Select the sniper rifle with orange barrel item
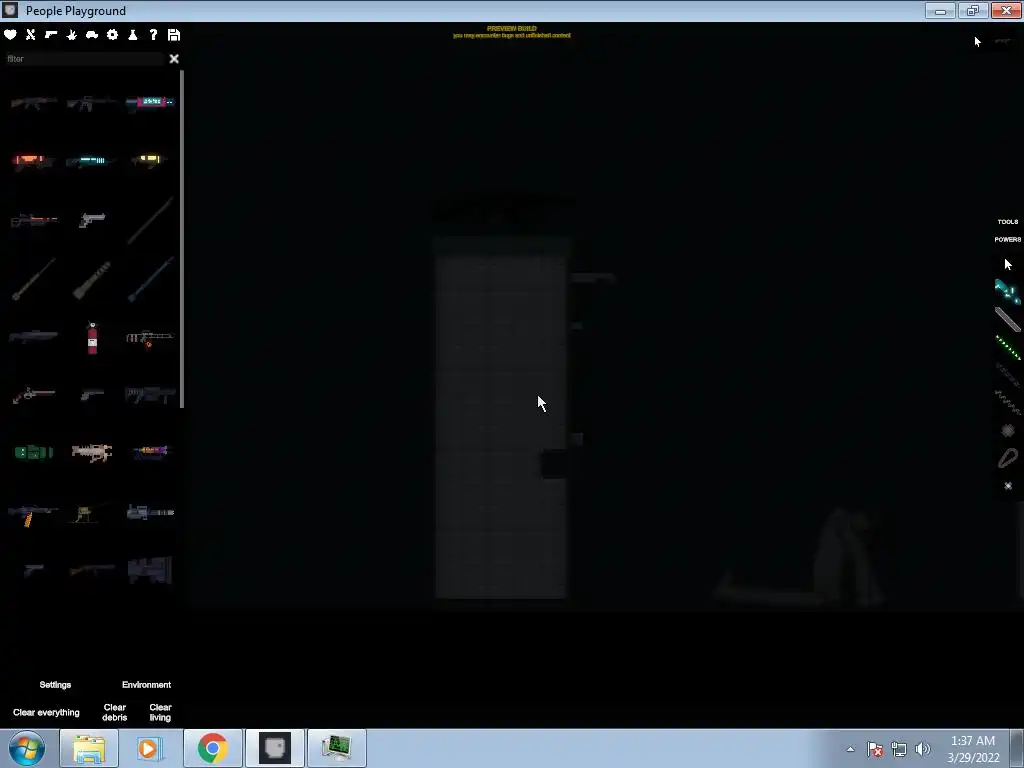The image size is (1024, 768). pos(34,220)
